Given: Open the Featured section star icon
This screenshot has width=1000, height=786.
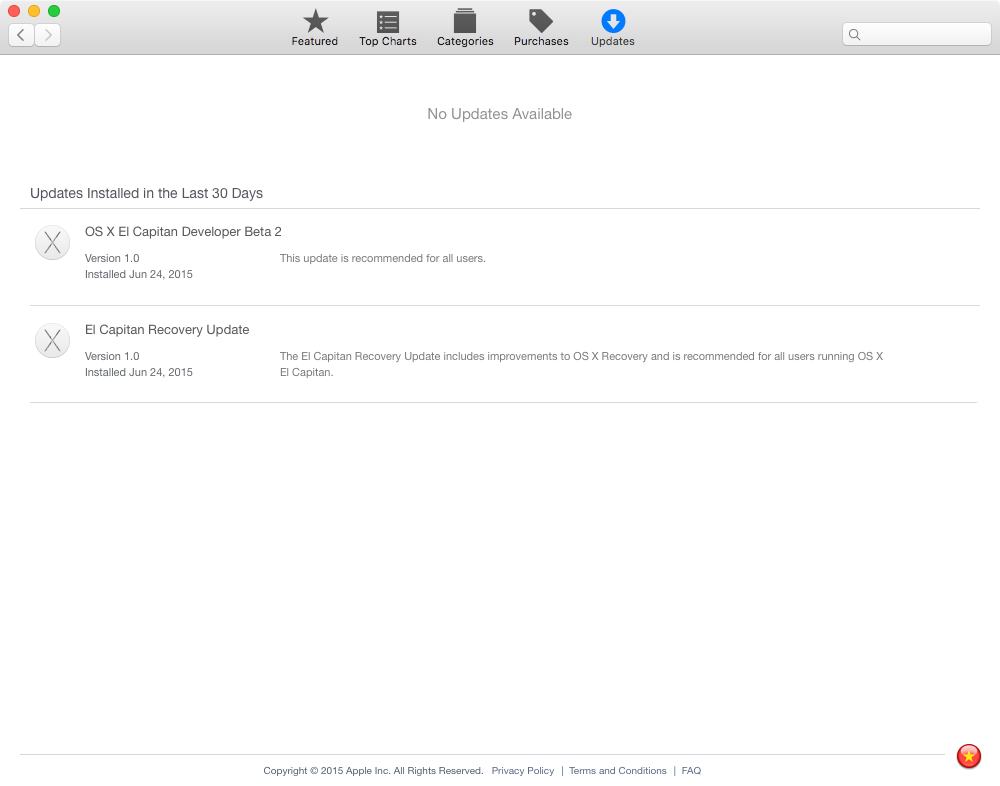Looking at the screenshot, I should (315, 22).
